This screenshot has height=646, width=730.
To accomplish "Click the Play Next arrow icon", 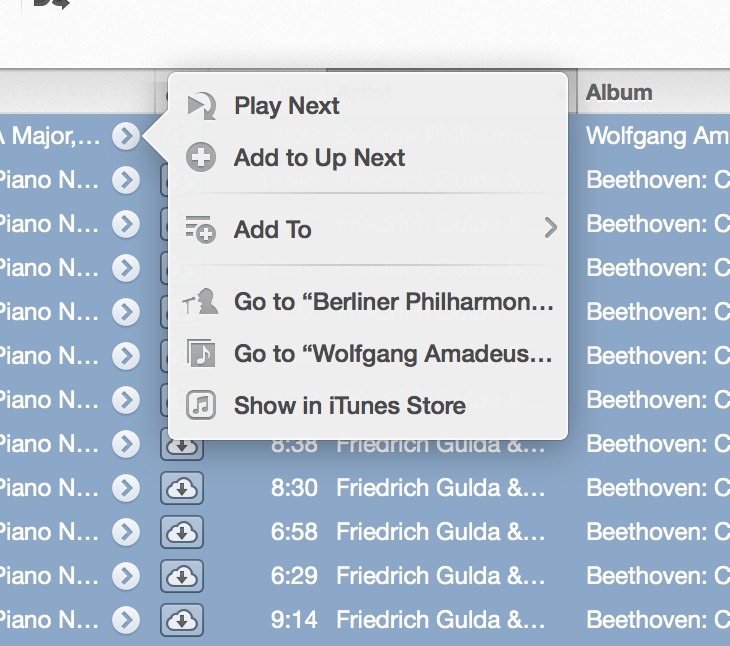I will click(201, 105).
